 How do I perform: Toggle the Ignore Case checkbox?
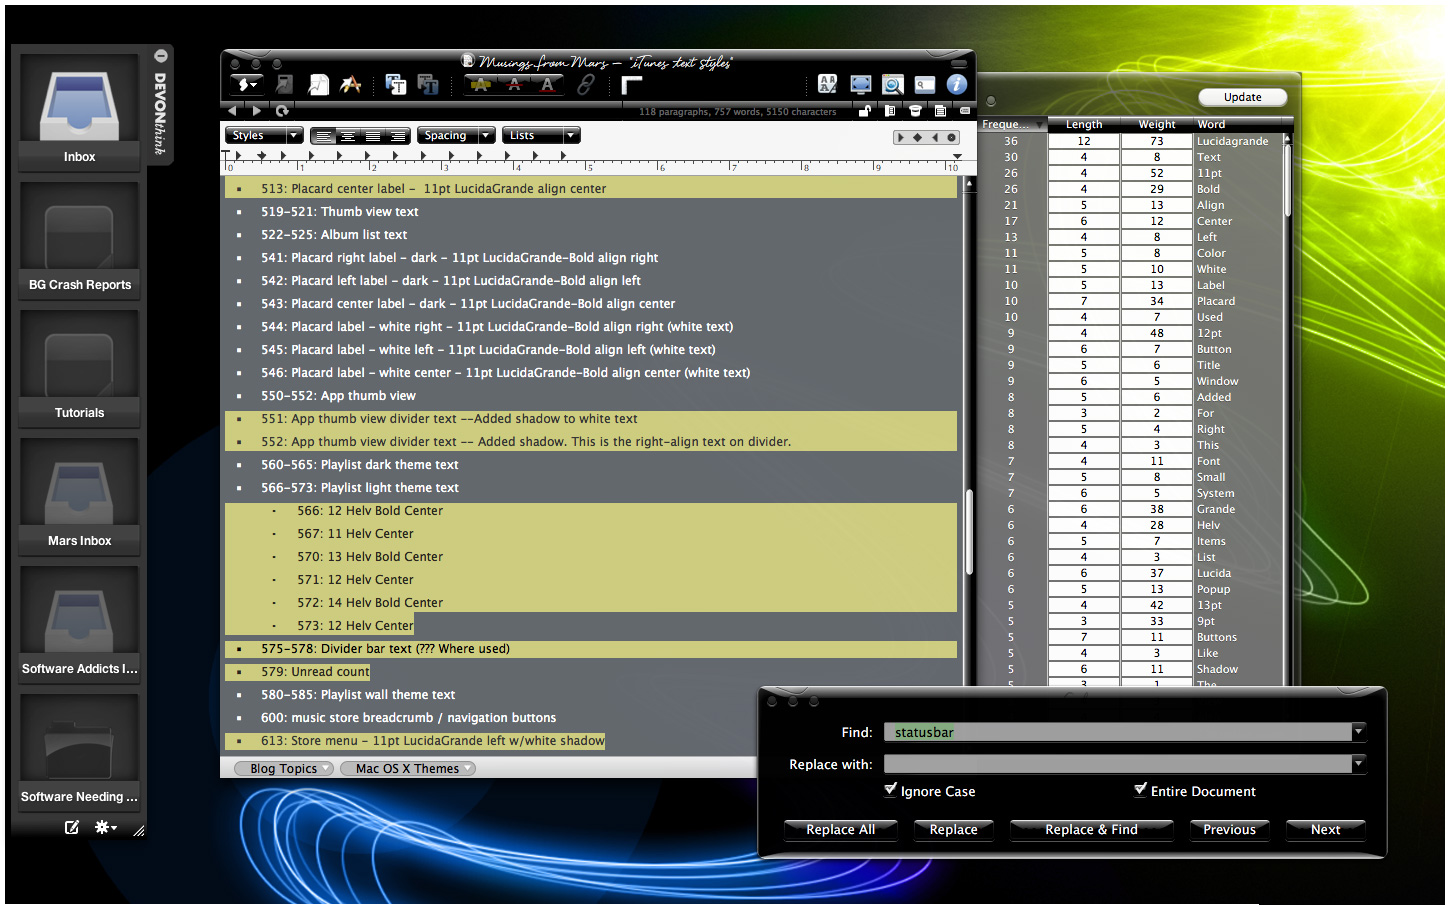(890, 790)
